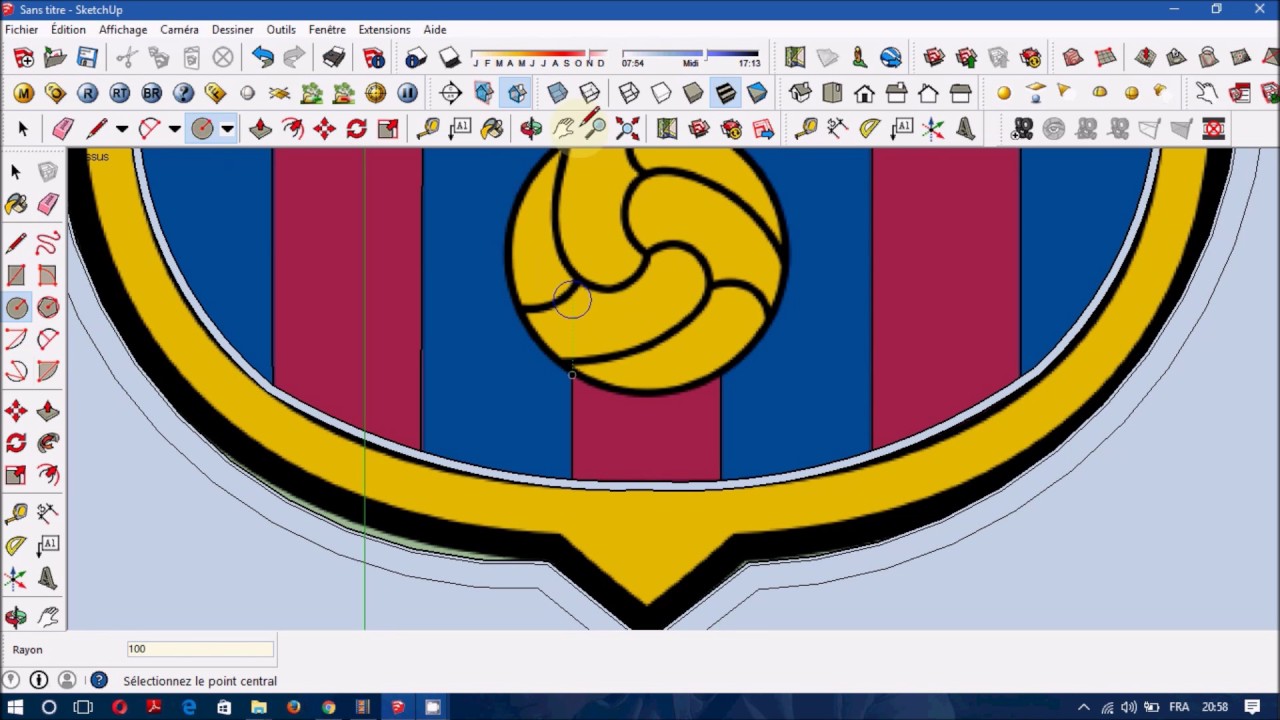Viewport: 1280px width, 720px height.
Task: Select the Scale tool in top toolbar
Action: tap(388, 128)
